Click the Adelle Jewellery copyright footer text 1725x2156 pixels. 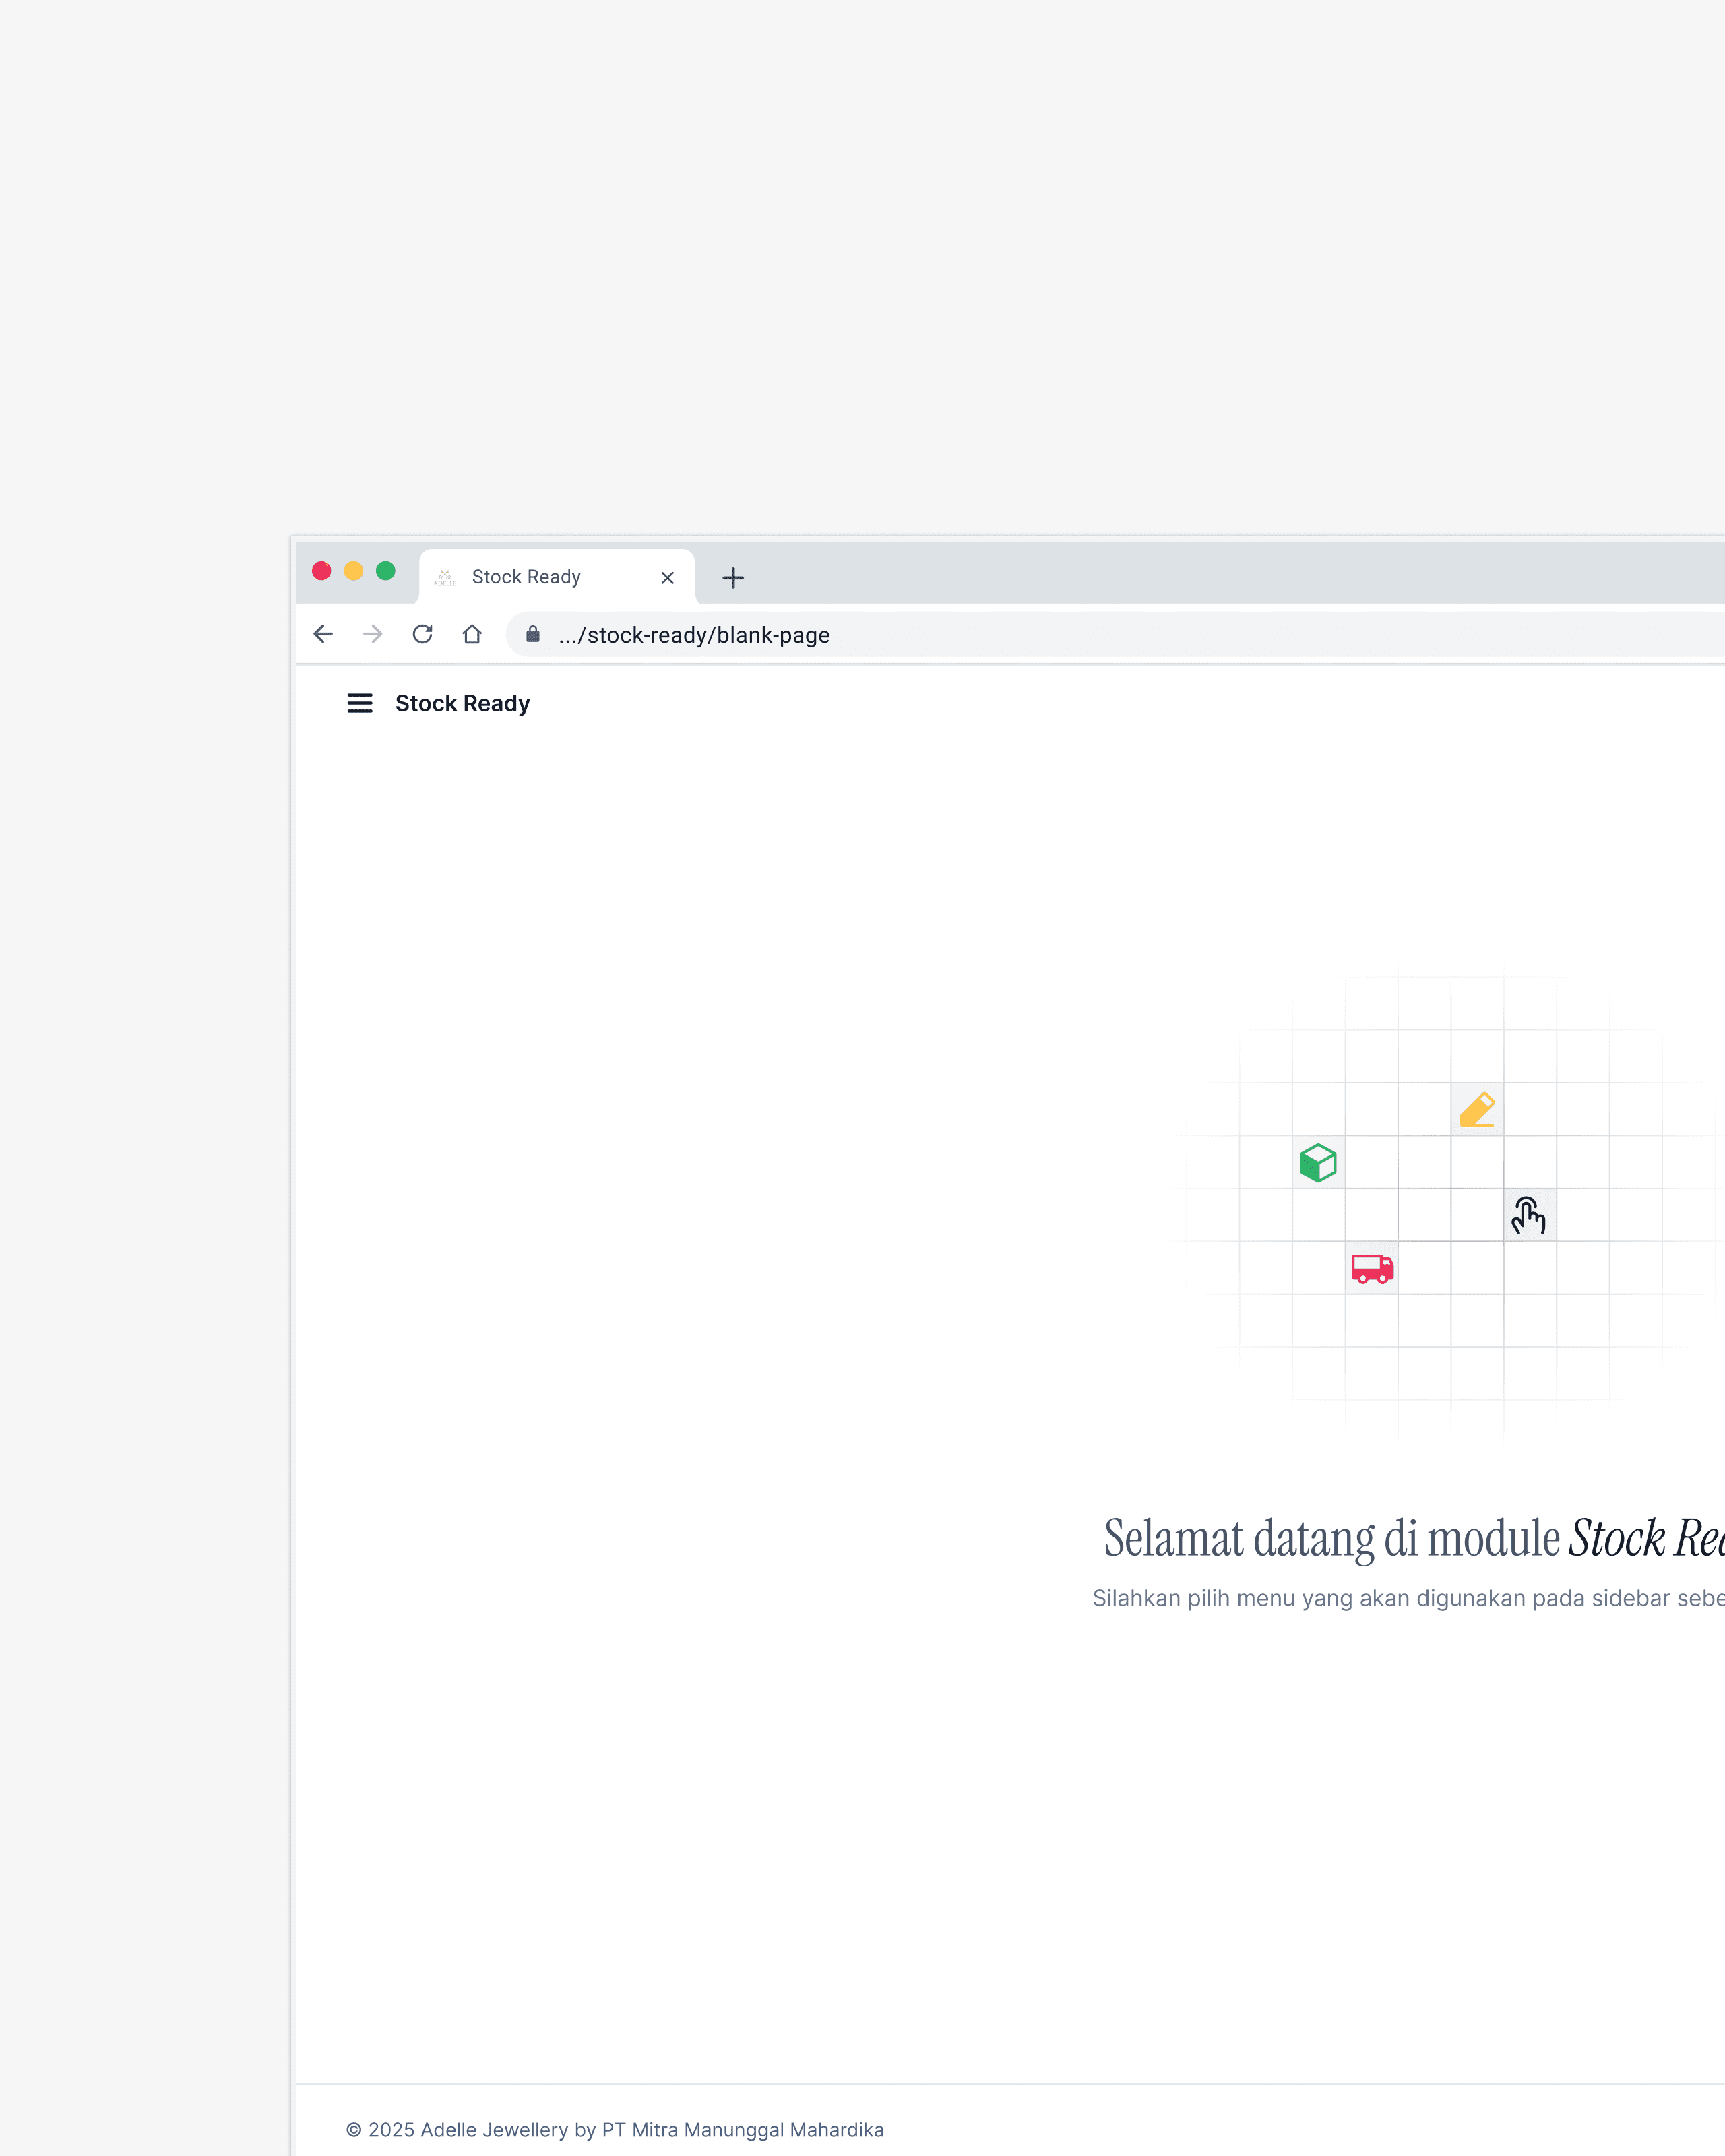(615, 2129)
